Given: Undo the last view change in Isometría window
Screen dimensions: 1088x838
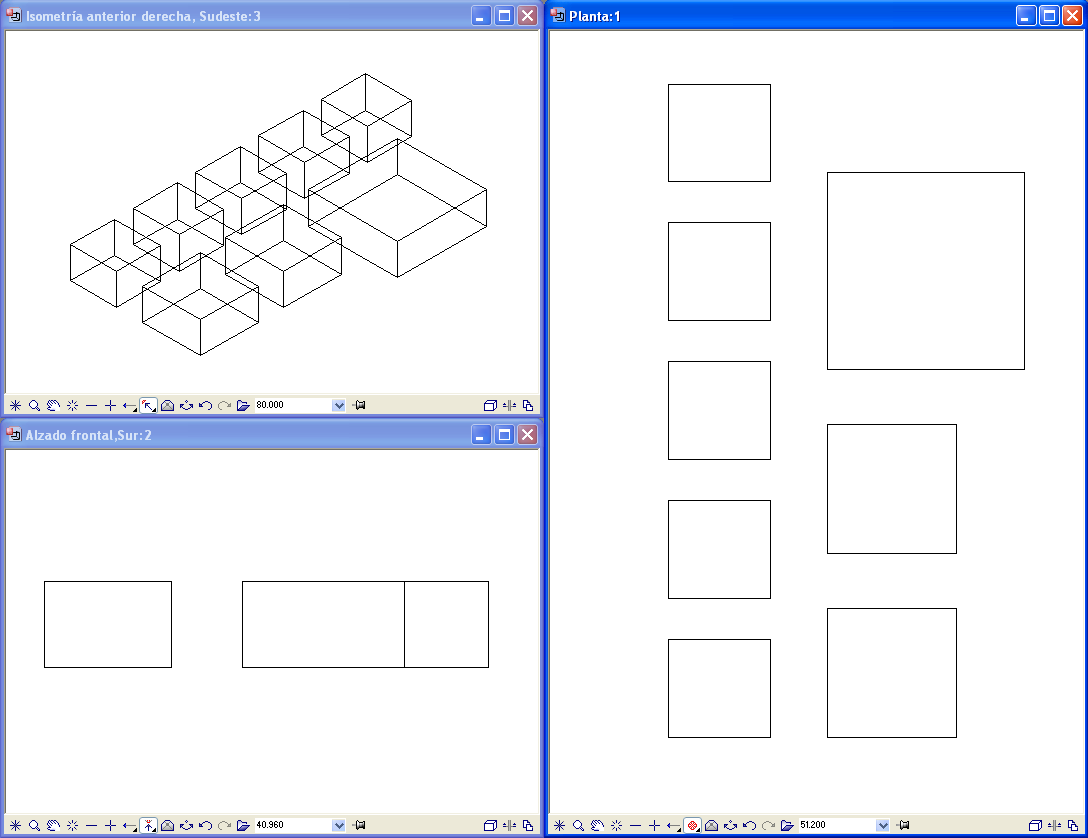Looking at the screenshot, I should pyautogui.click(x=205, y=406).
